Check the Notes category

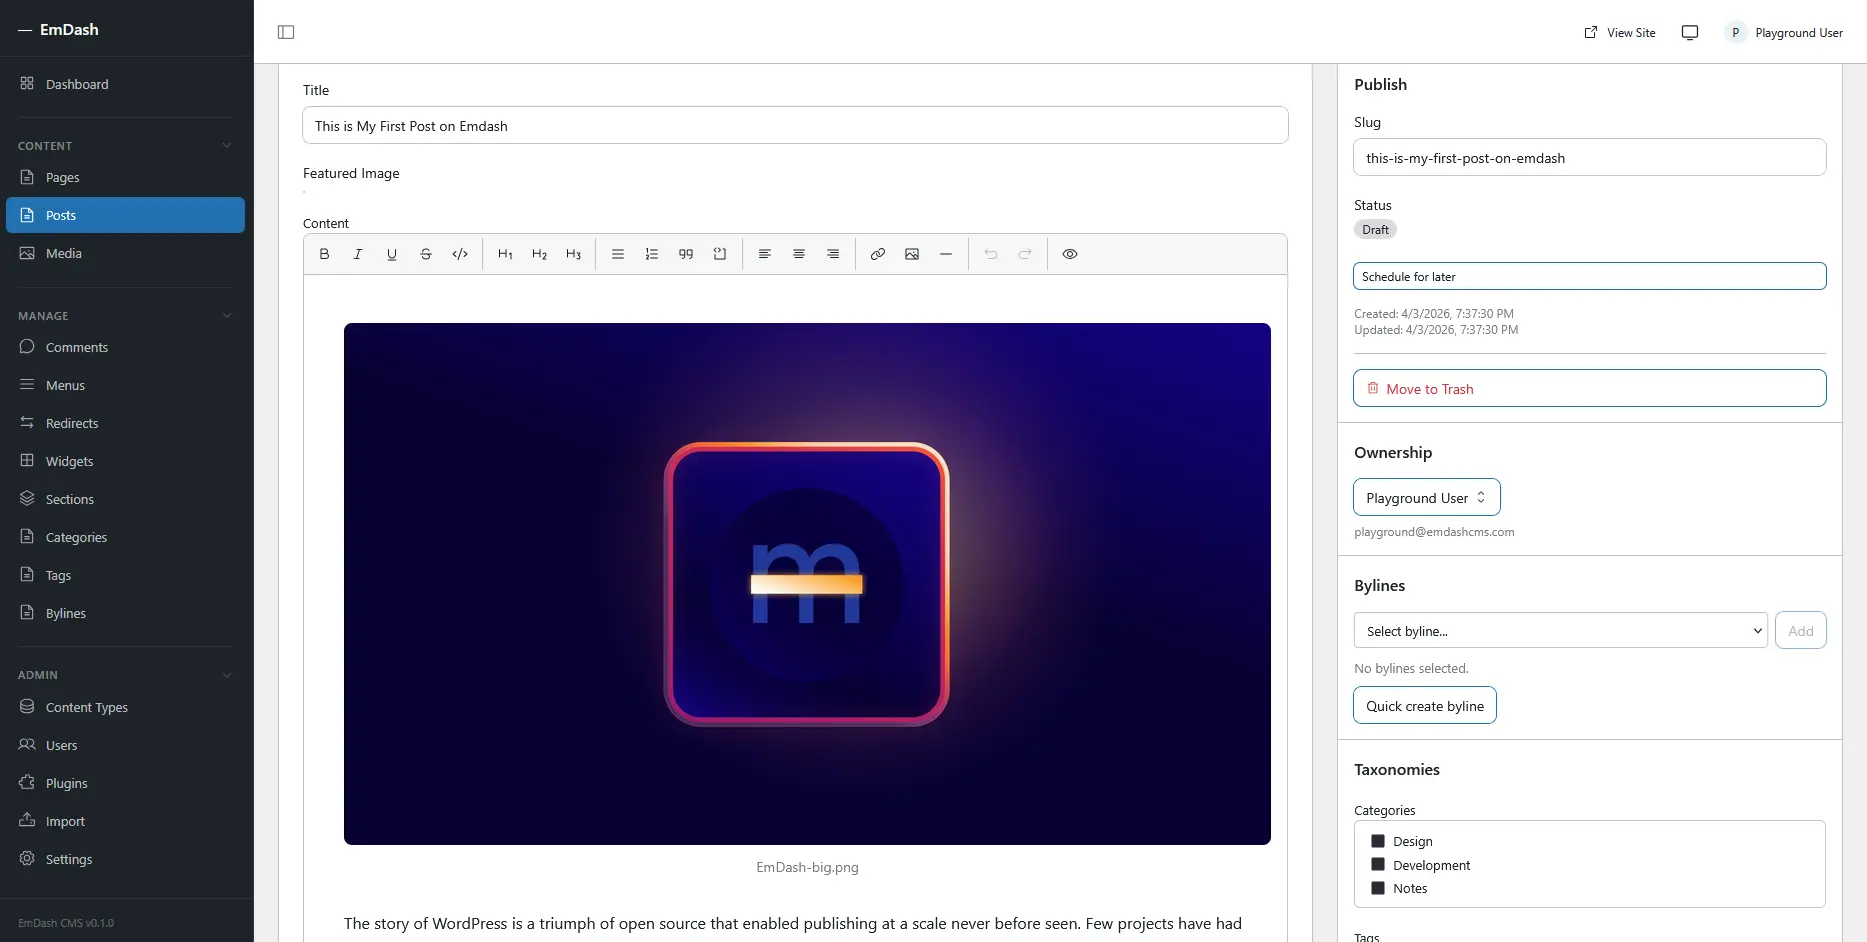click(x=1377, y=888)
